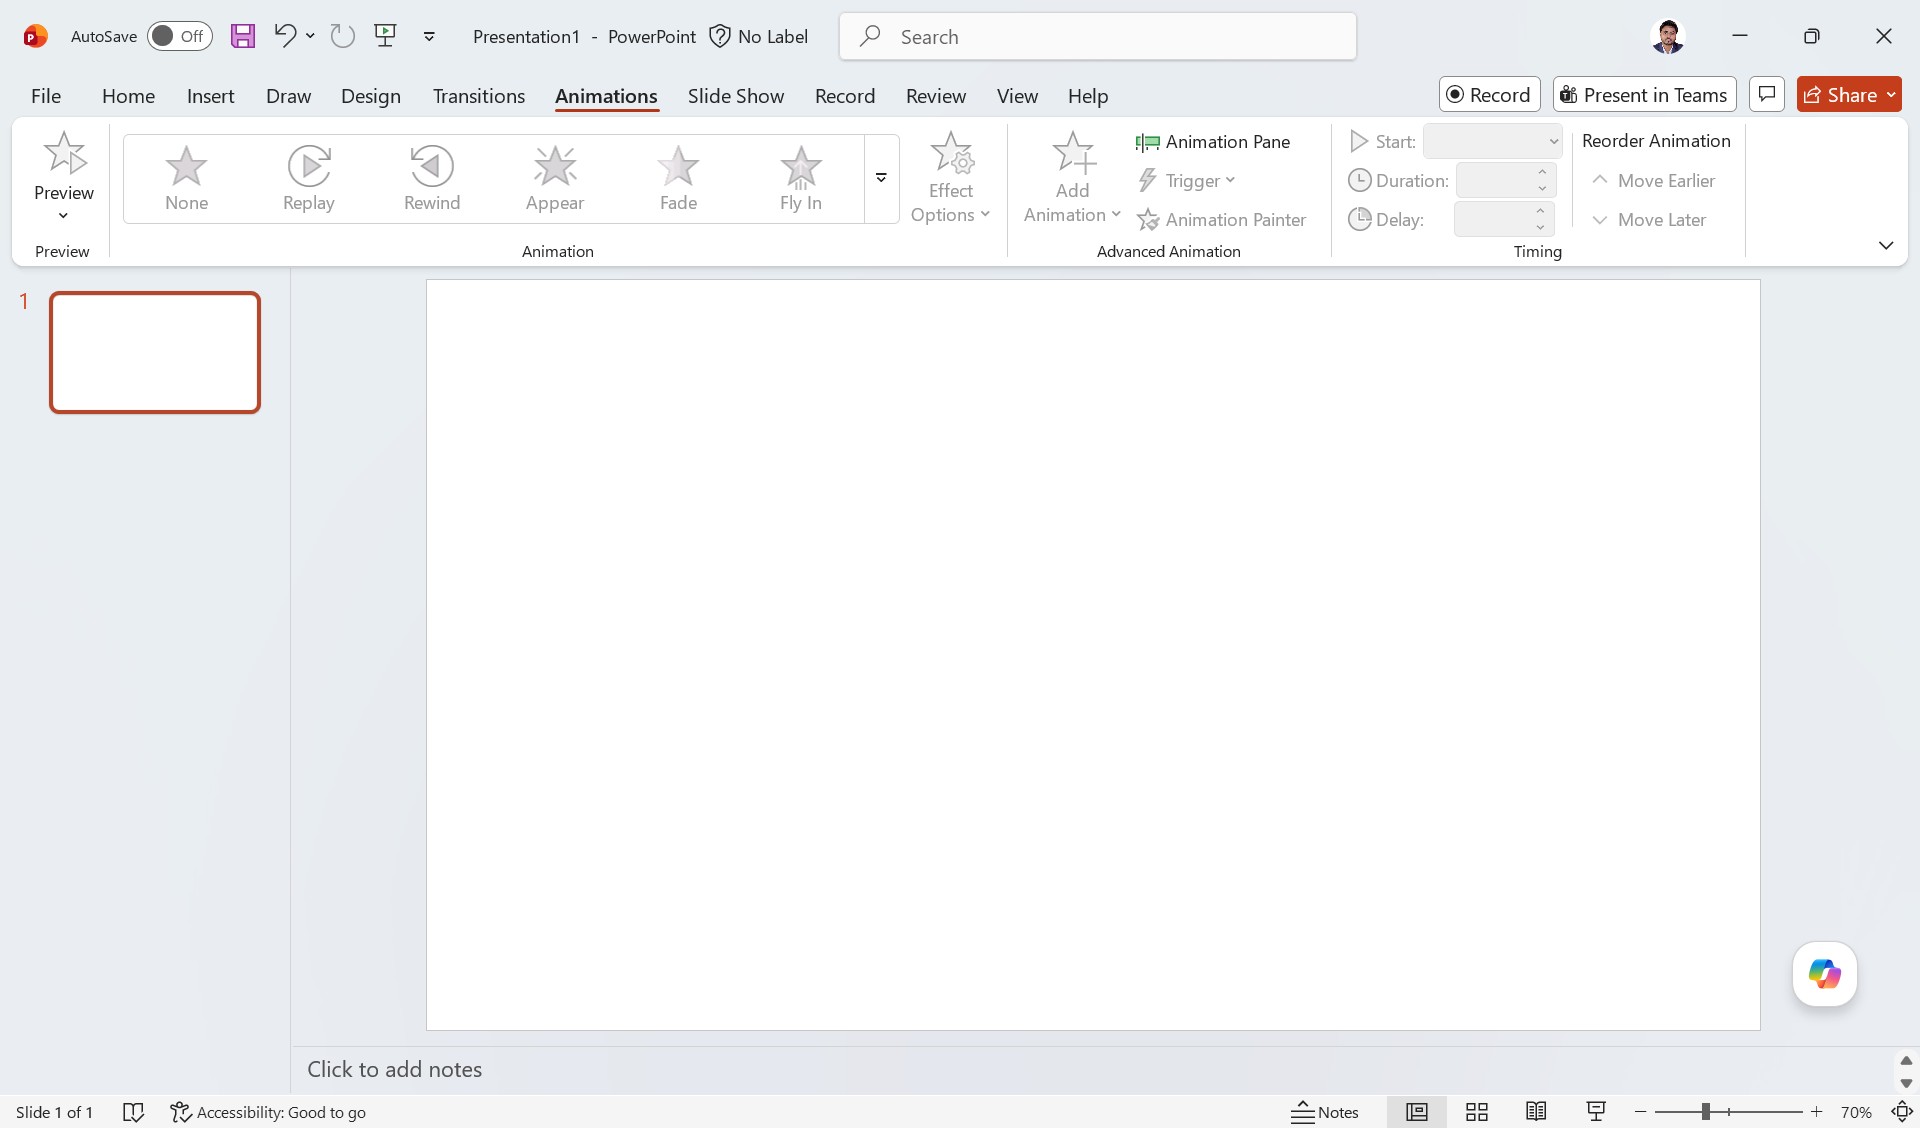The image size is (1920, 1128).
Task: Open the Draw tab
Action: pyautogui.click(x=288, y=96)
